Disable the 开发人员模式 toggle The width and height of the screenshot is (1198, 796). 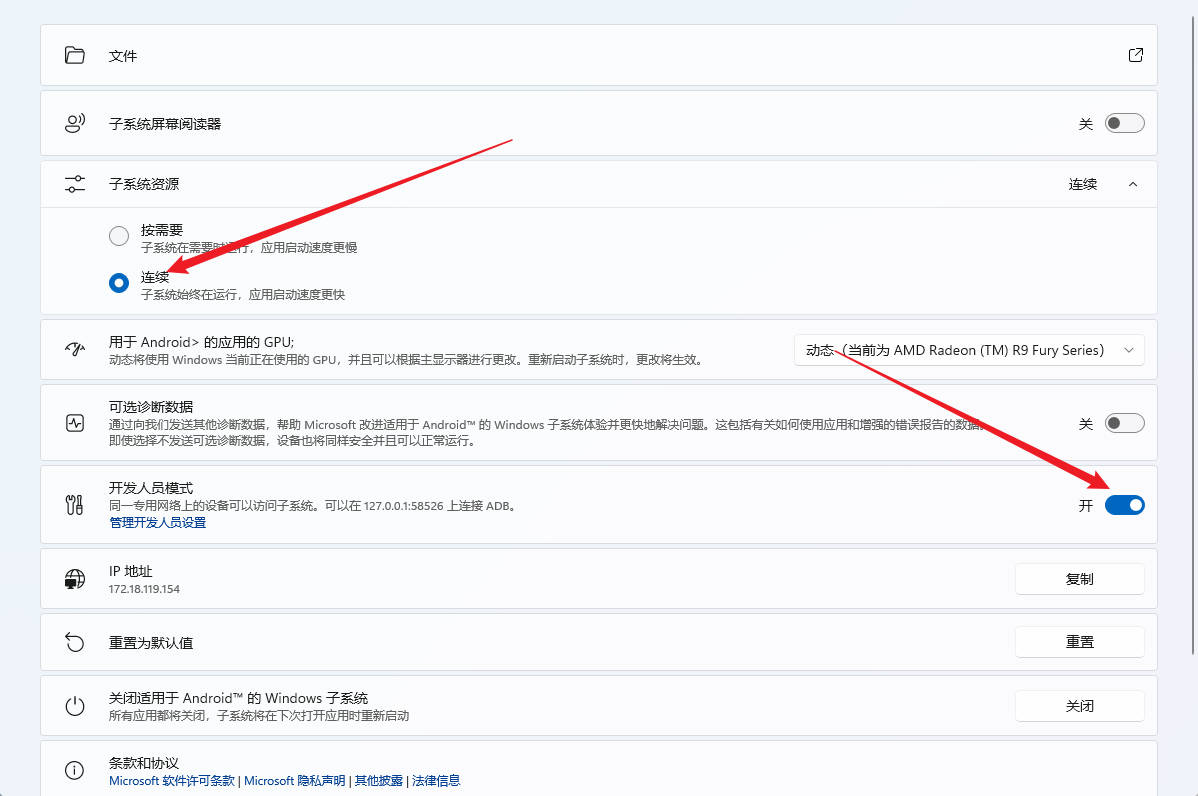pos(1124,505)
